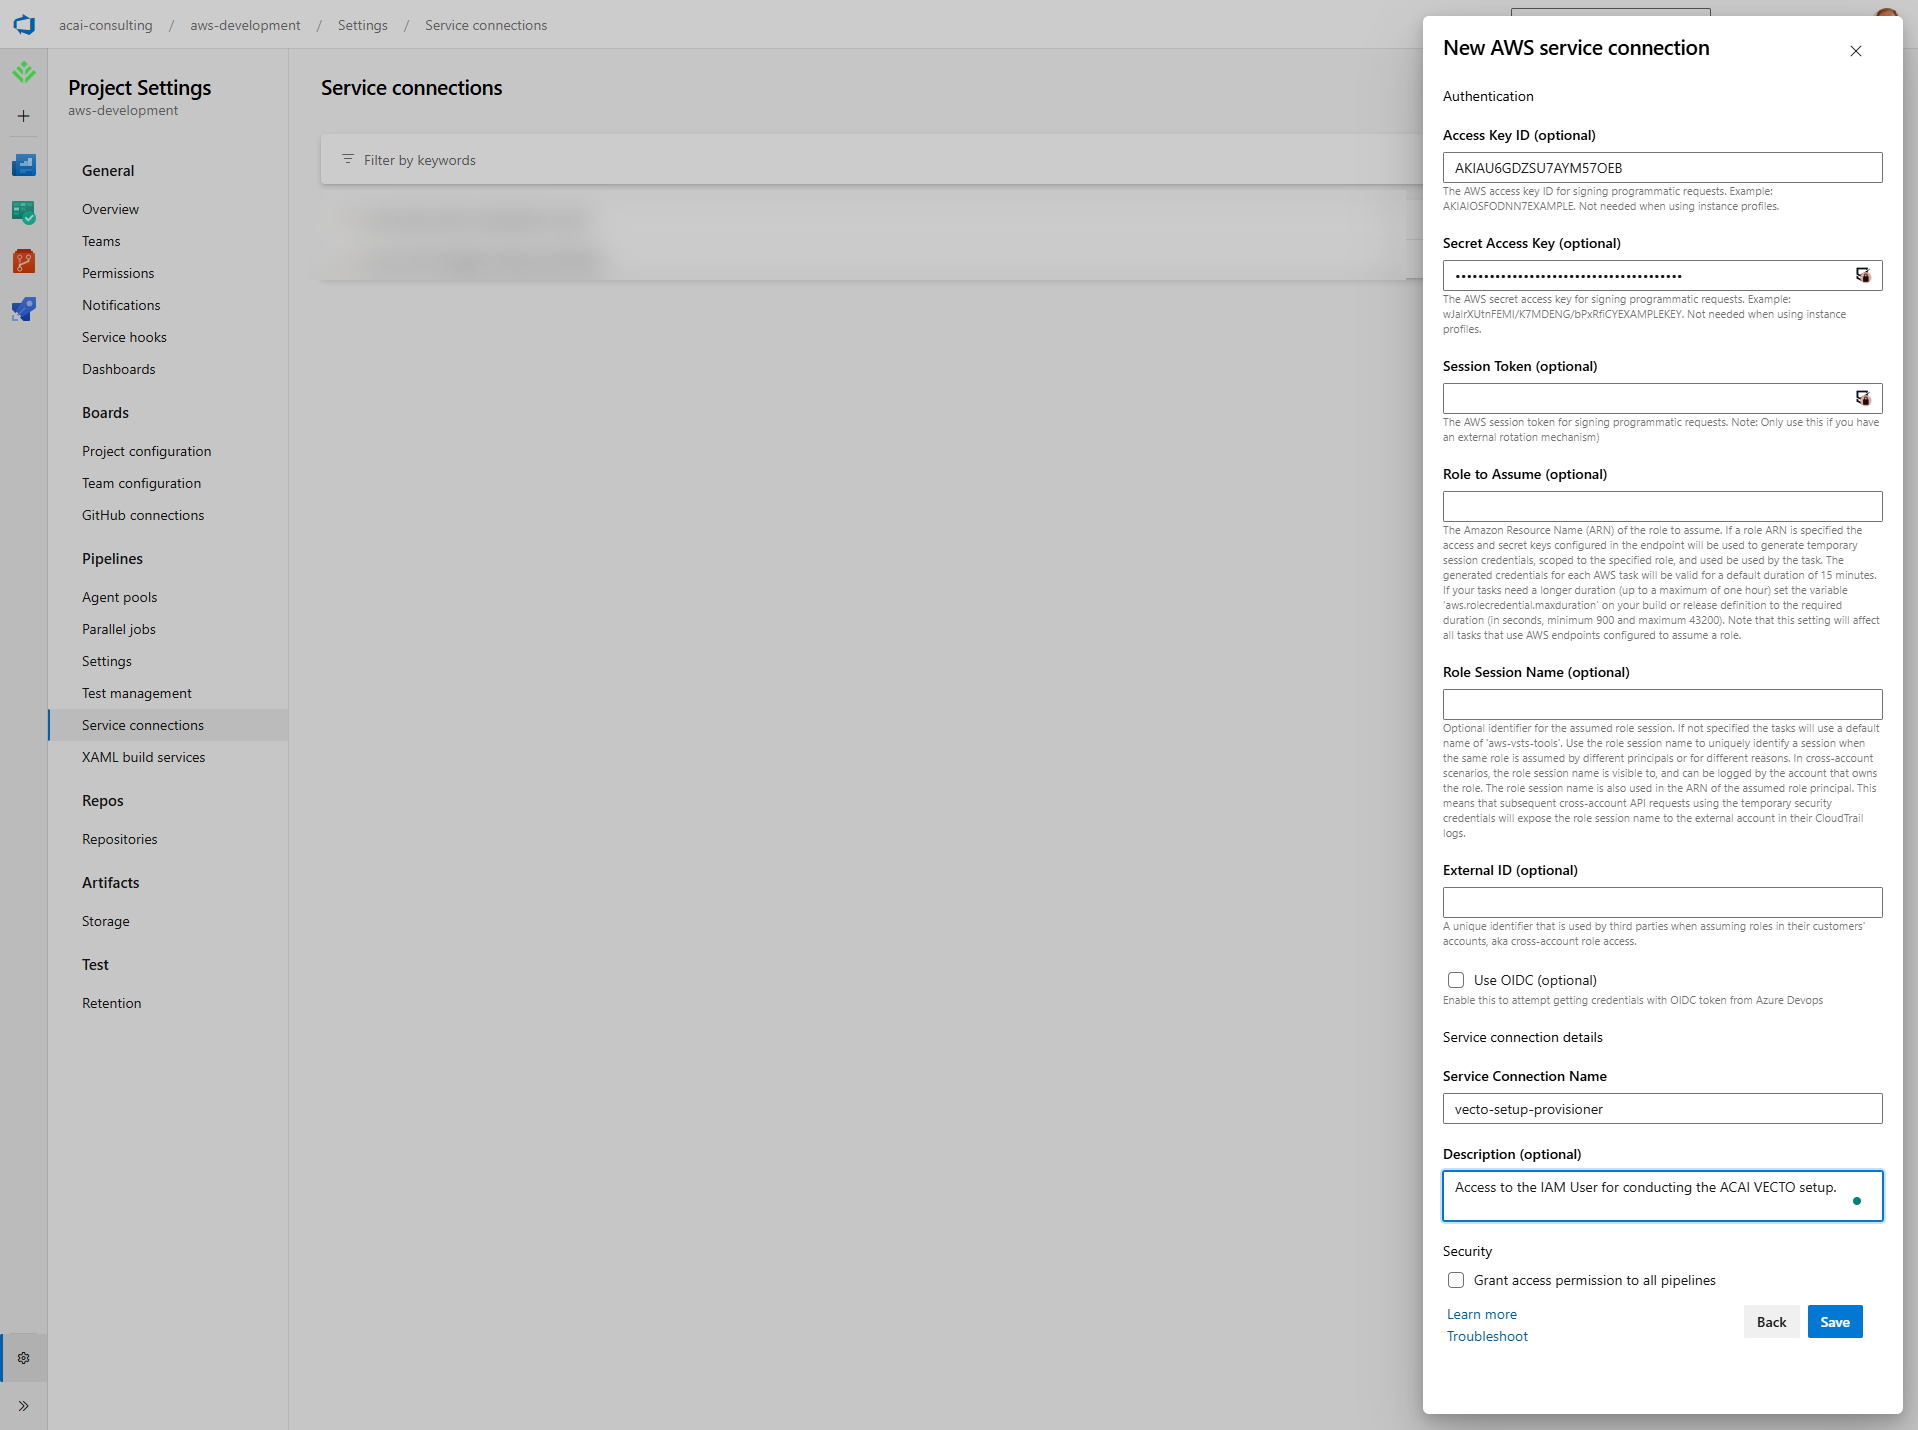Click password manager icon in Session Token

pyautogui.click(x=1863, y=398)
